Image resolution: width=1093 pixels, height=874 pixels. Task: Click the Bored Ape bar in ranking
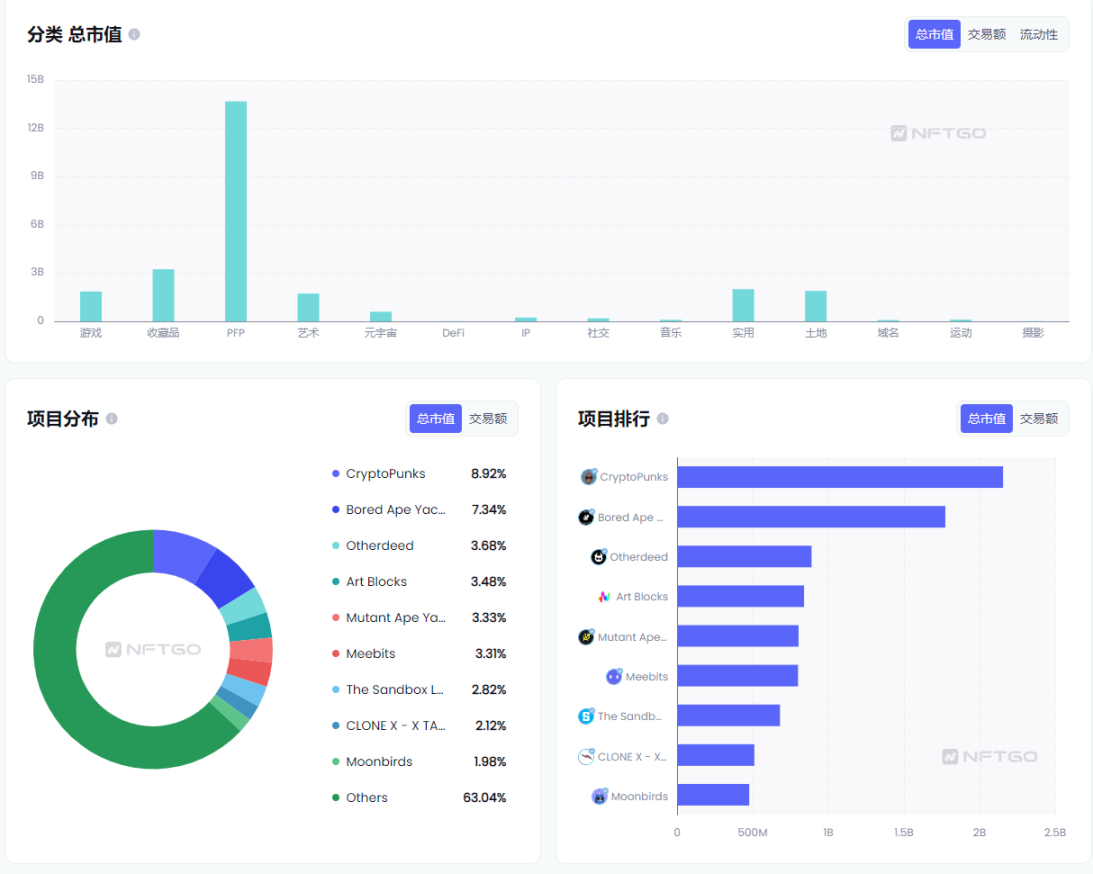[x=811, y=517]
